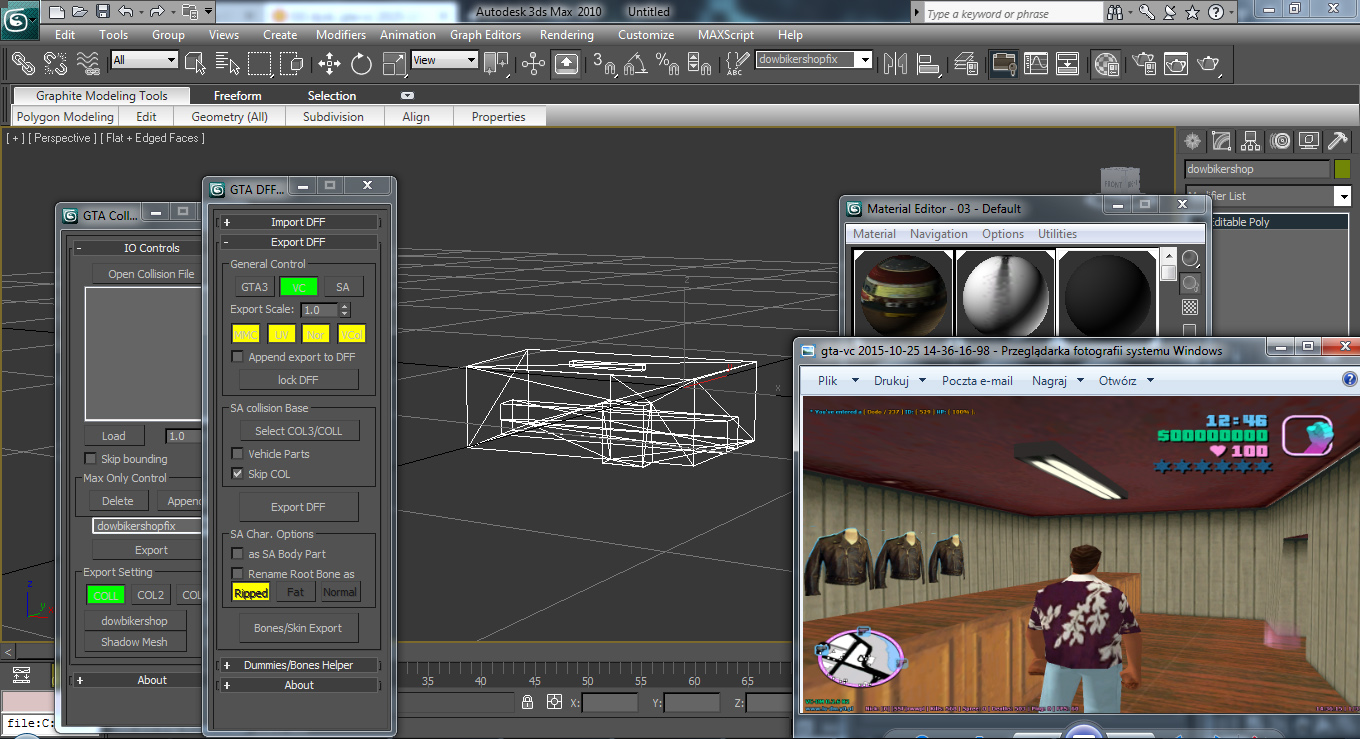Click the Select COL3/COLL button
The width and height of the screenshot is (1360, 739).
click(298, 431)
